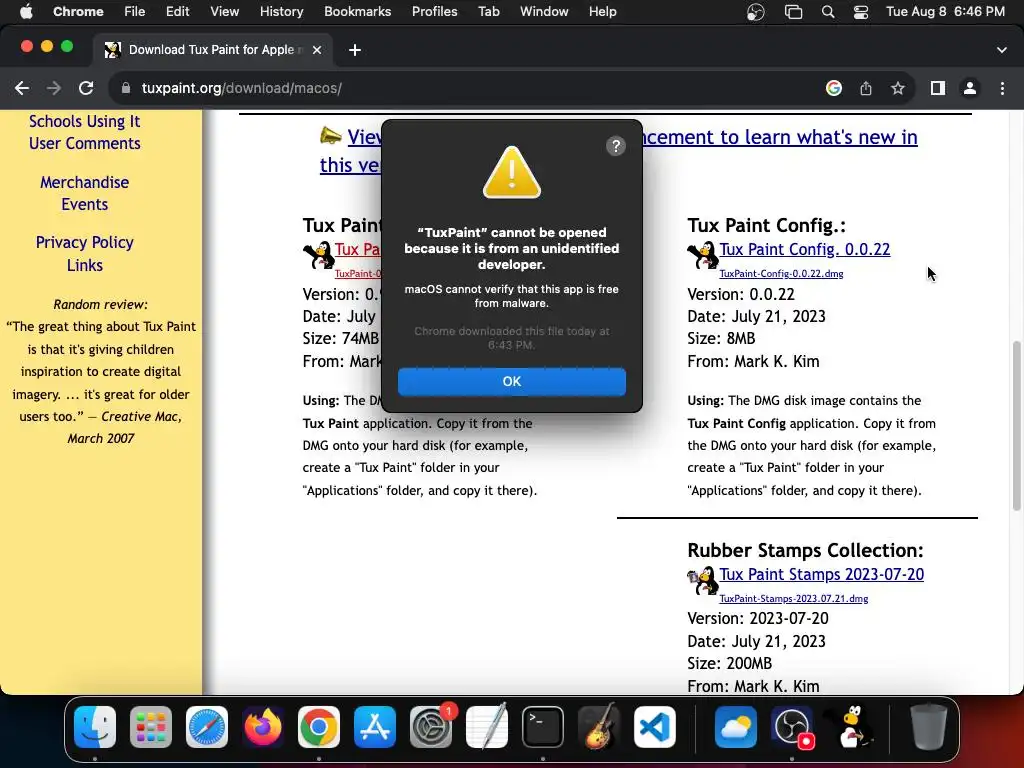
Task: Open Visual Studio Code from the Dock
Action: pyautogui.click(x=655, y=727)
